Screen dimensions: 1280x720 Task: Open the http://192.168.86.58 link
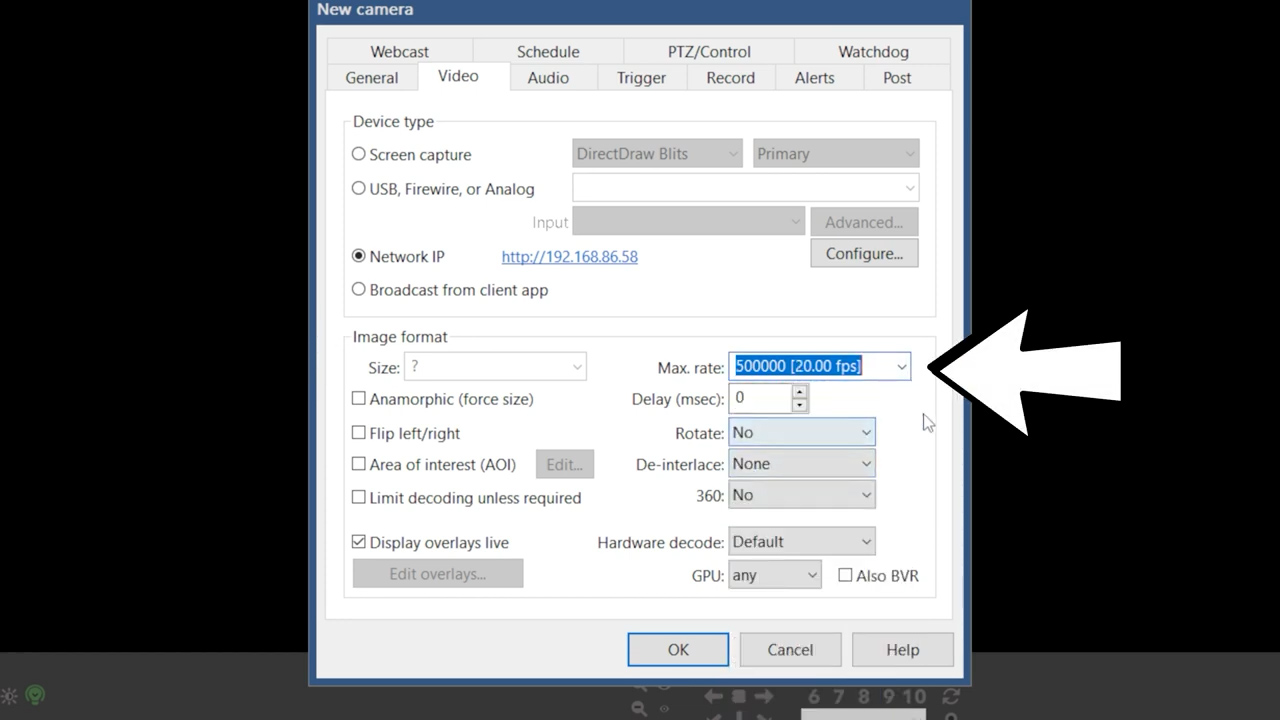569,257
